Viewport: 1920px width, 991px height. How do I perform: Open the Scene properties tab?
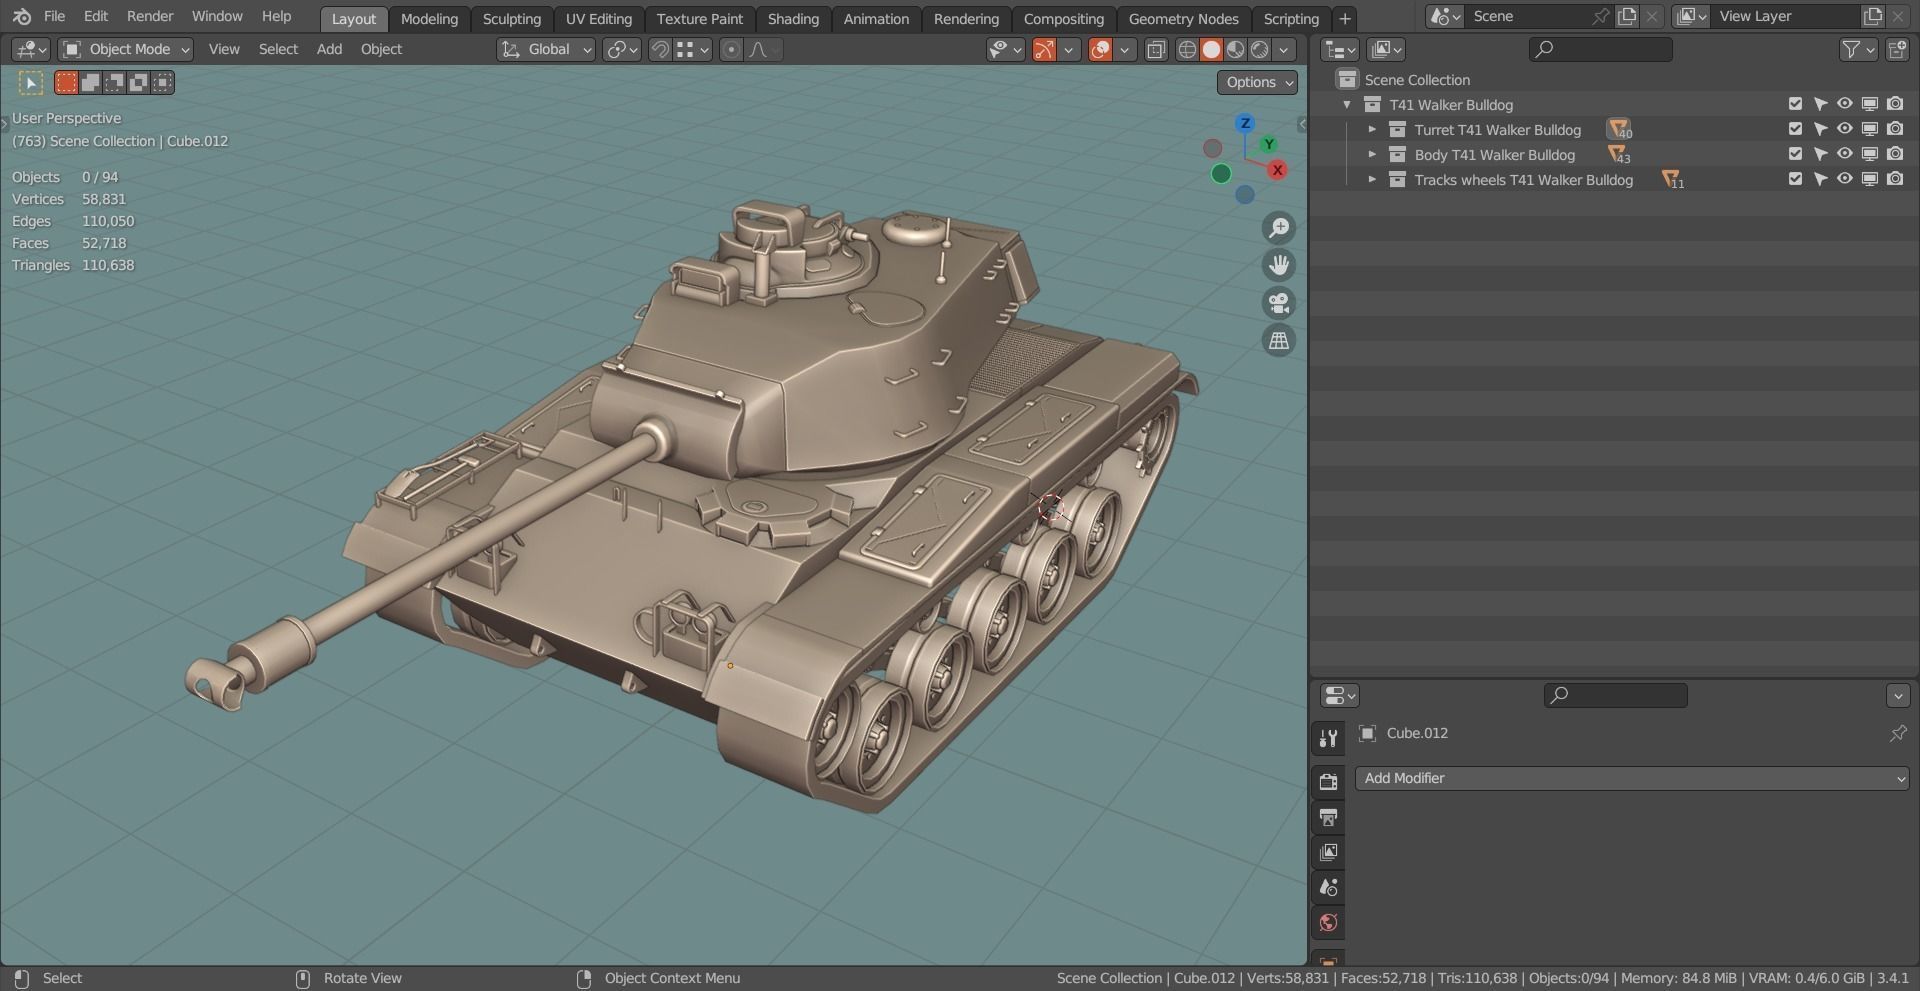tap(1328, 887)
